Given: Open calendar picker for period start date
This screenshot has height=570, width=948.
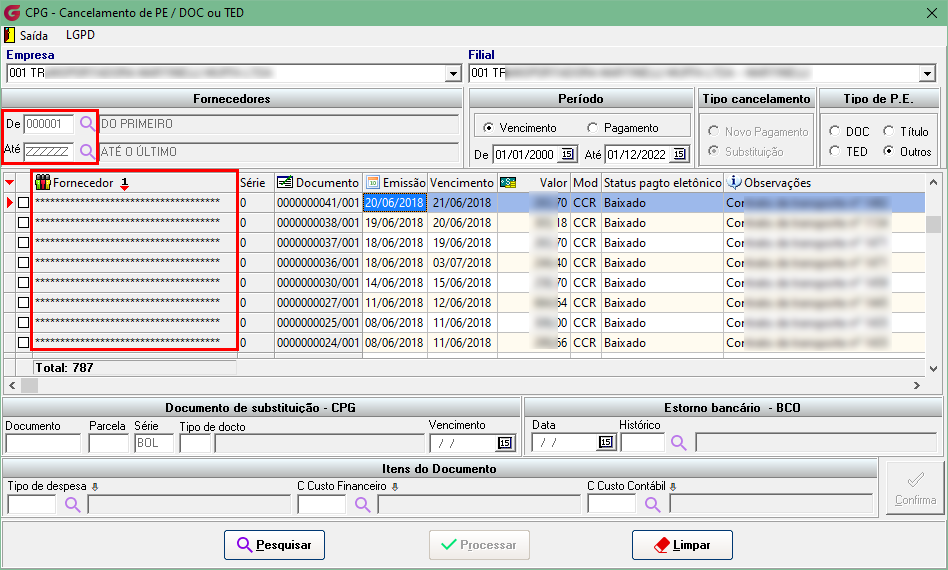Looking at the screenshot, I should [567, 154].
